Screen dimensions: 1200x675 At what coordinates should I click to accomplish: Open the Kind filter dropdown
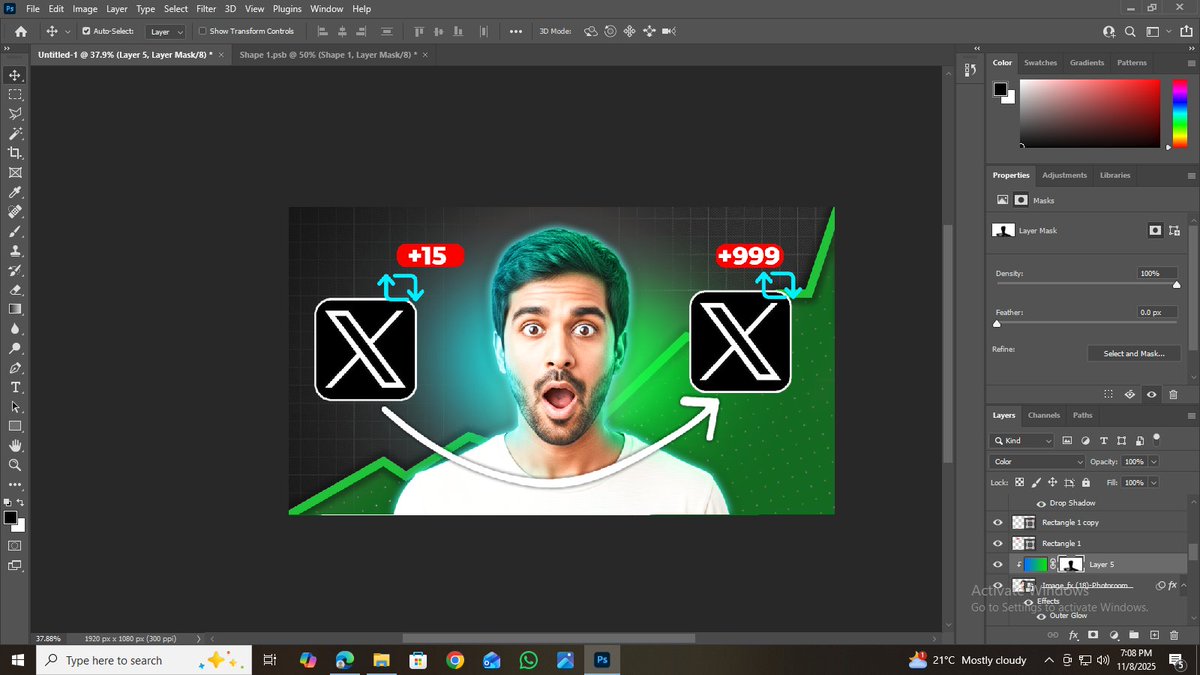click(x=1020, y=440)
